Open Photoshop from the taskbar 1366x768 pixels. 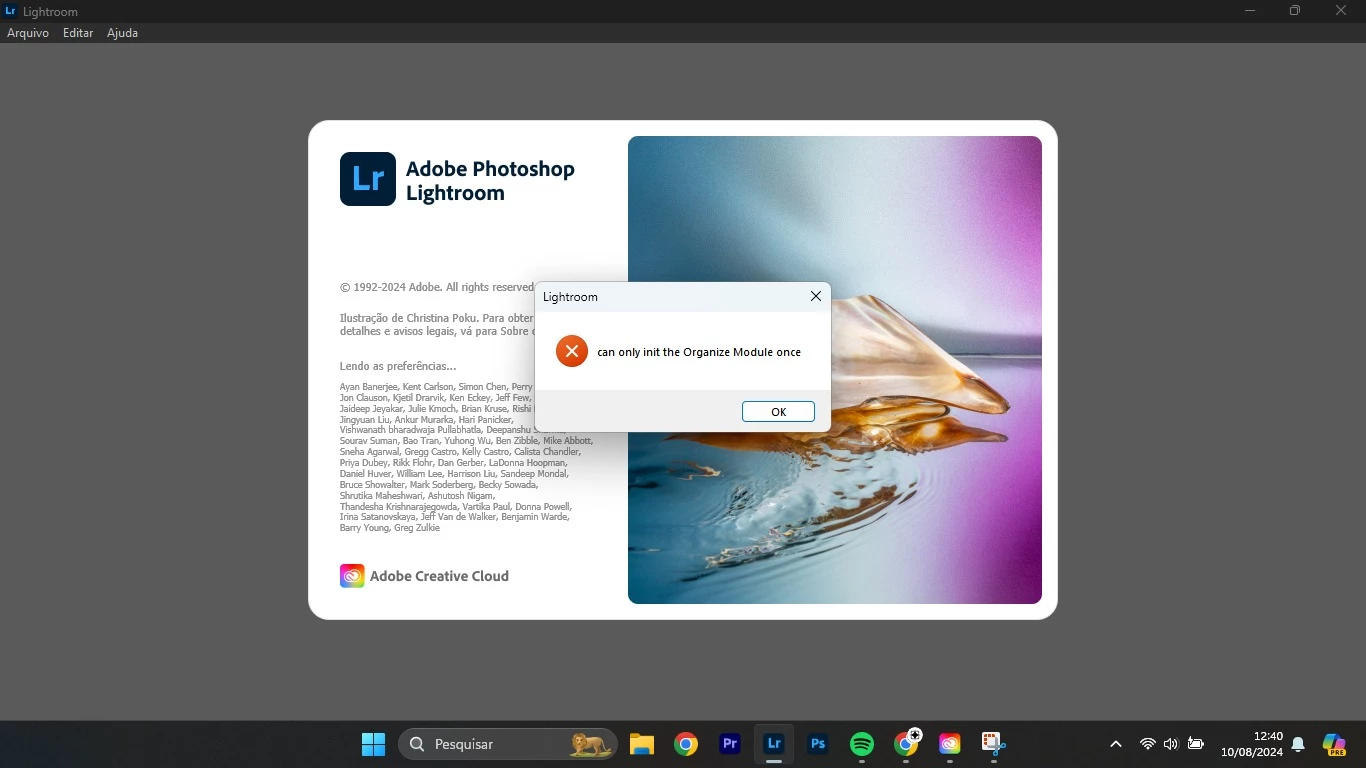point(818,744)
